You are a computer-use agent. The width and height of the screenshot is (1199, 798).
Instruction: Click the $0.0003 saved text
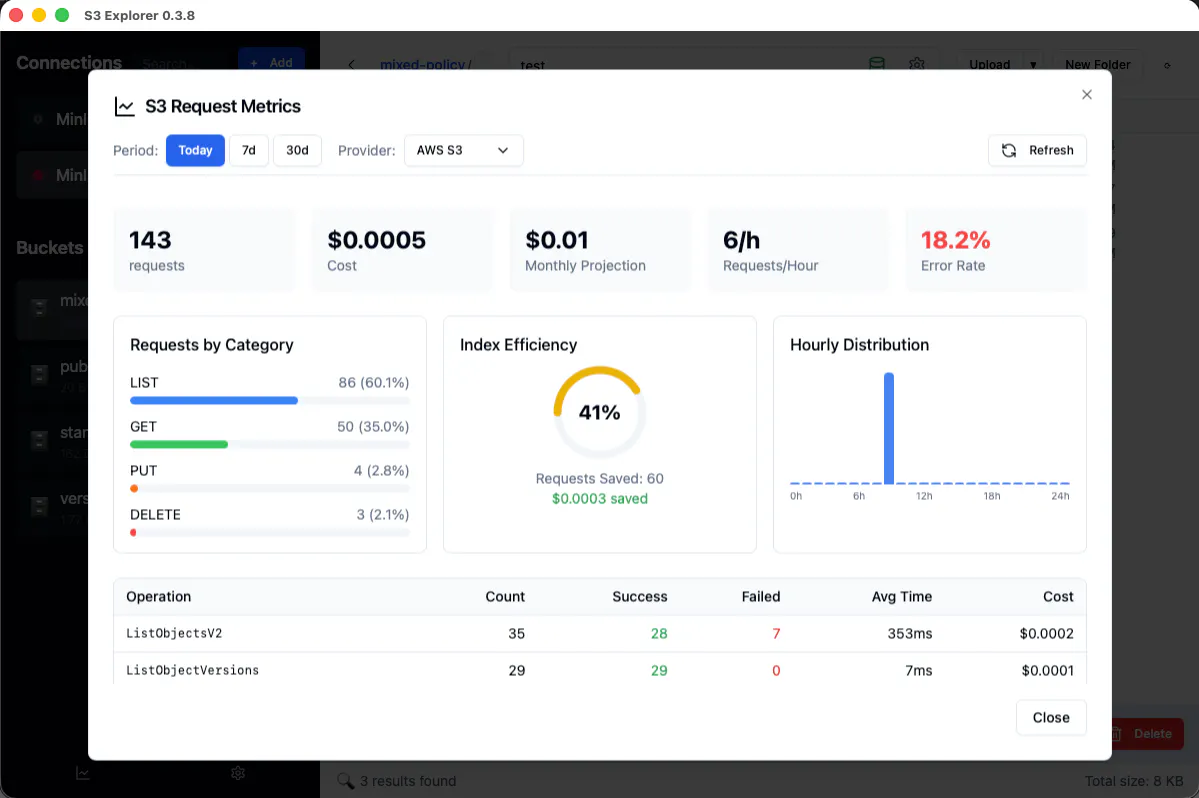[x=600, y=499]
